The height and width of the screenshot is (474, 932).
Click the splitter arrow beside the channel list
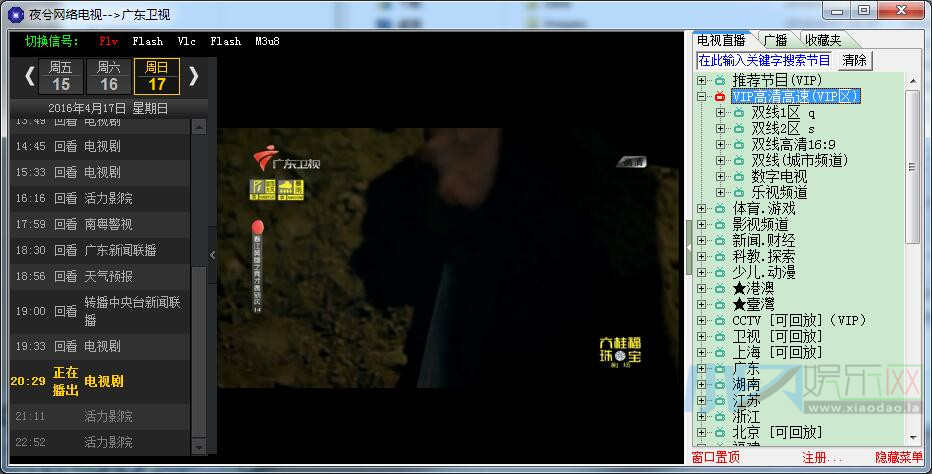point(689,247)
